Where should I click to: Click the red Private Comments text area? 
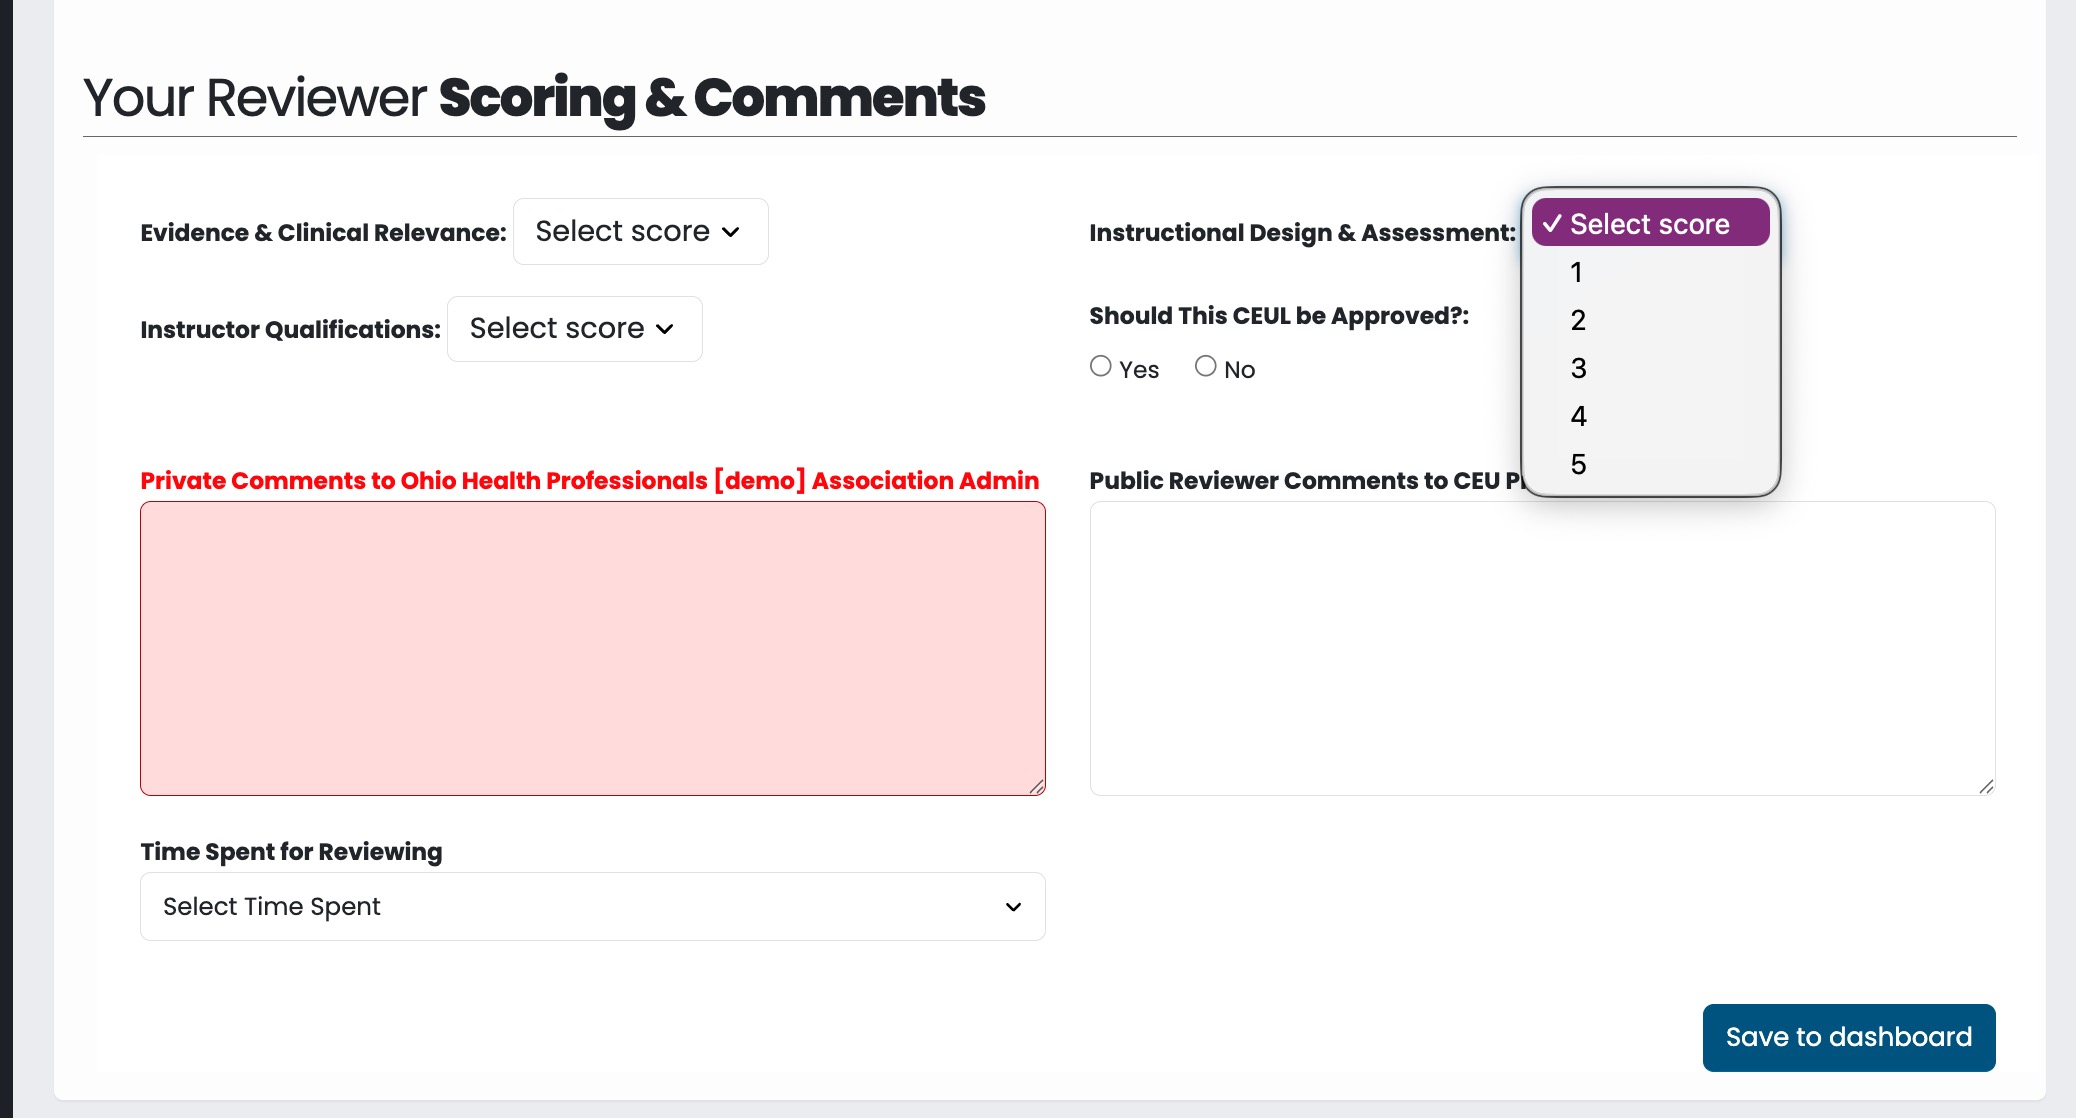pos(592,648)
